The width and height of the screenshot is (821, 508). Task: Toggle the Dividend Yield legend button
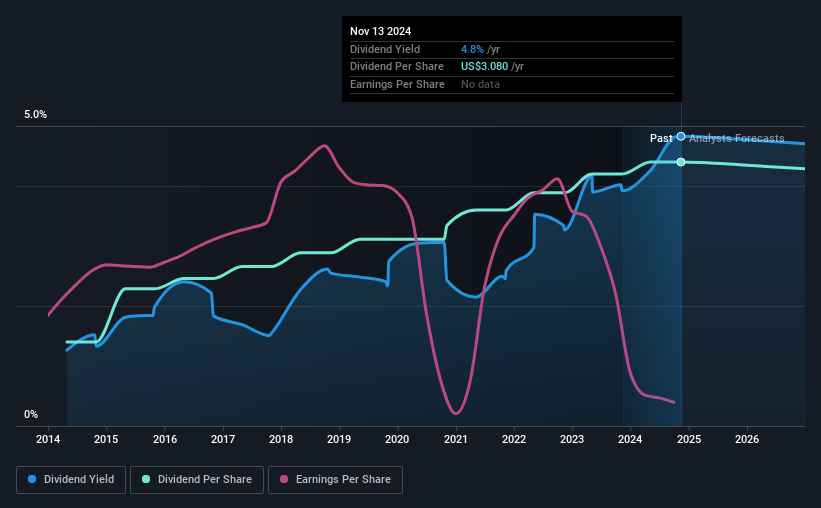tap(71, 480)
